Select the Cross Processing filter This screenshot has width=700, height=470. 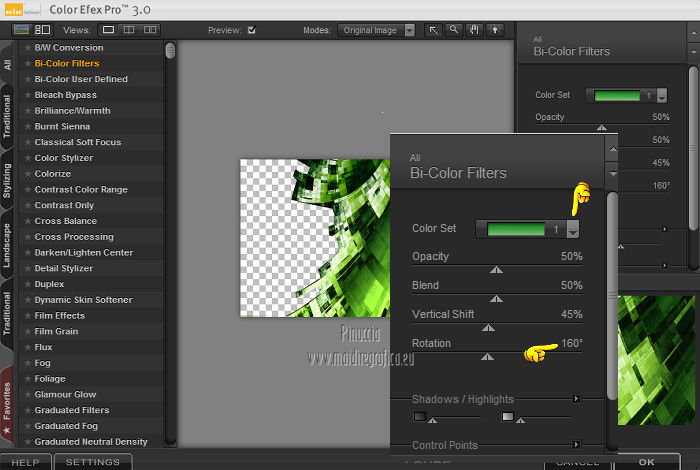pyautogui.click(x=74, y=237)
